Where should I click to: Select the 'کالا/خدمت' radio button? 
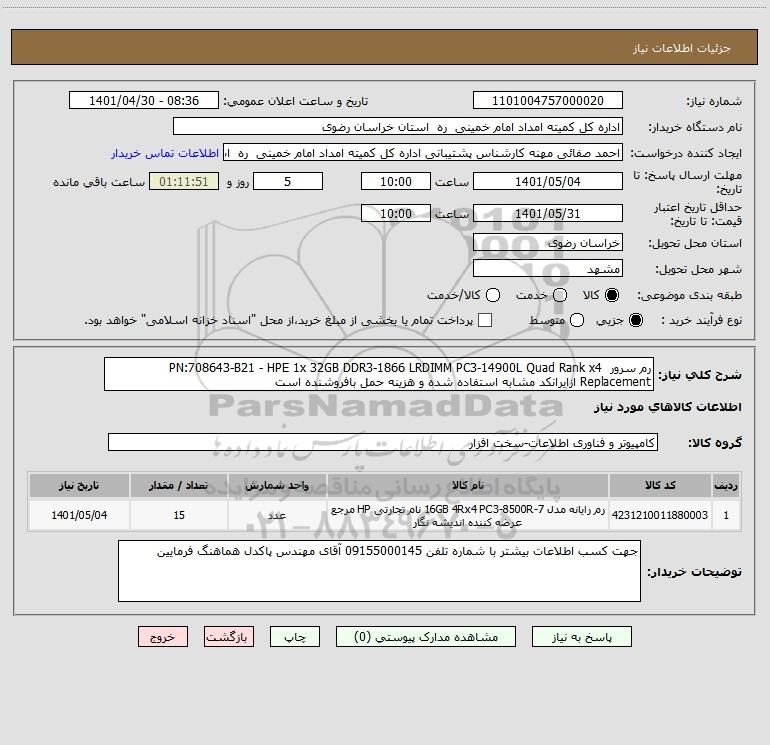(x=493, y=295)
